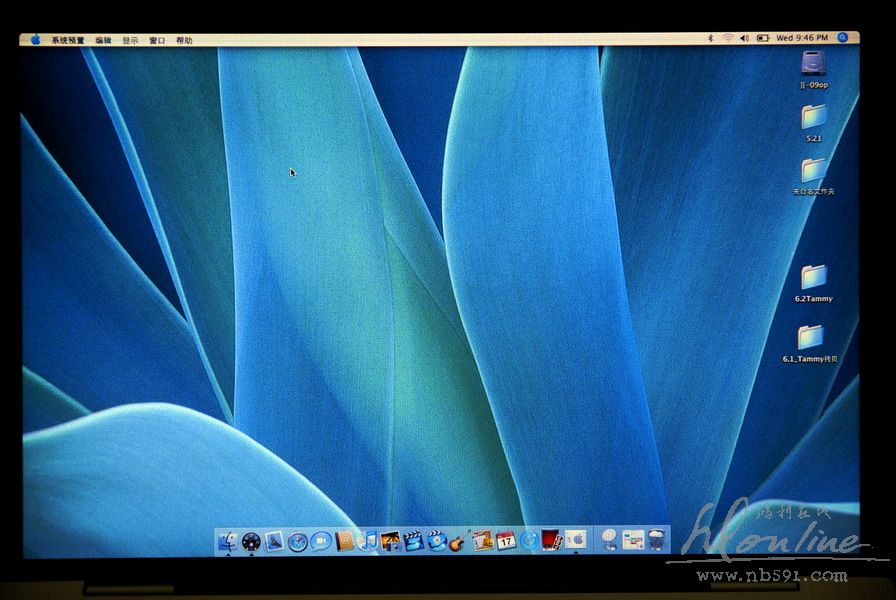Screen dimensions: 896x600
Task: Open Photo Booth in the dock
Action: [x=552, y=541]
